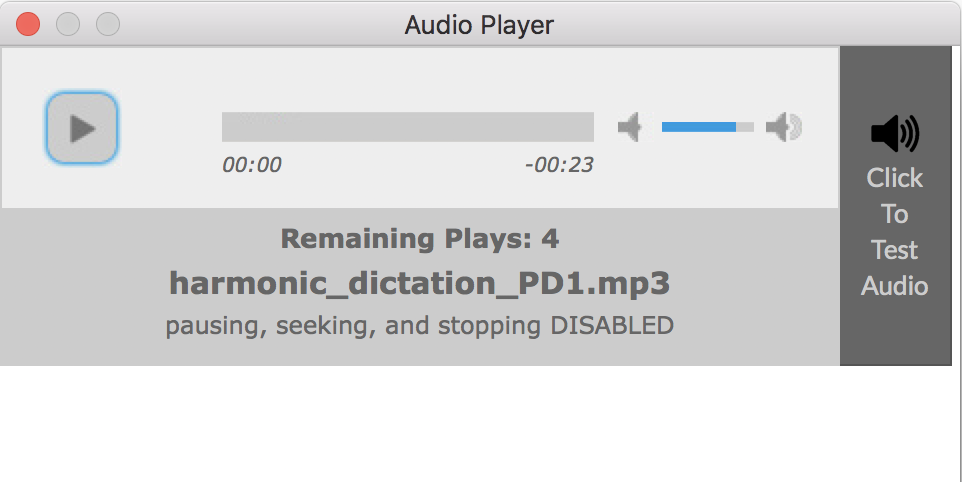Click the low-volume speaker icon

630,127
